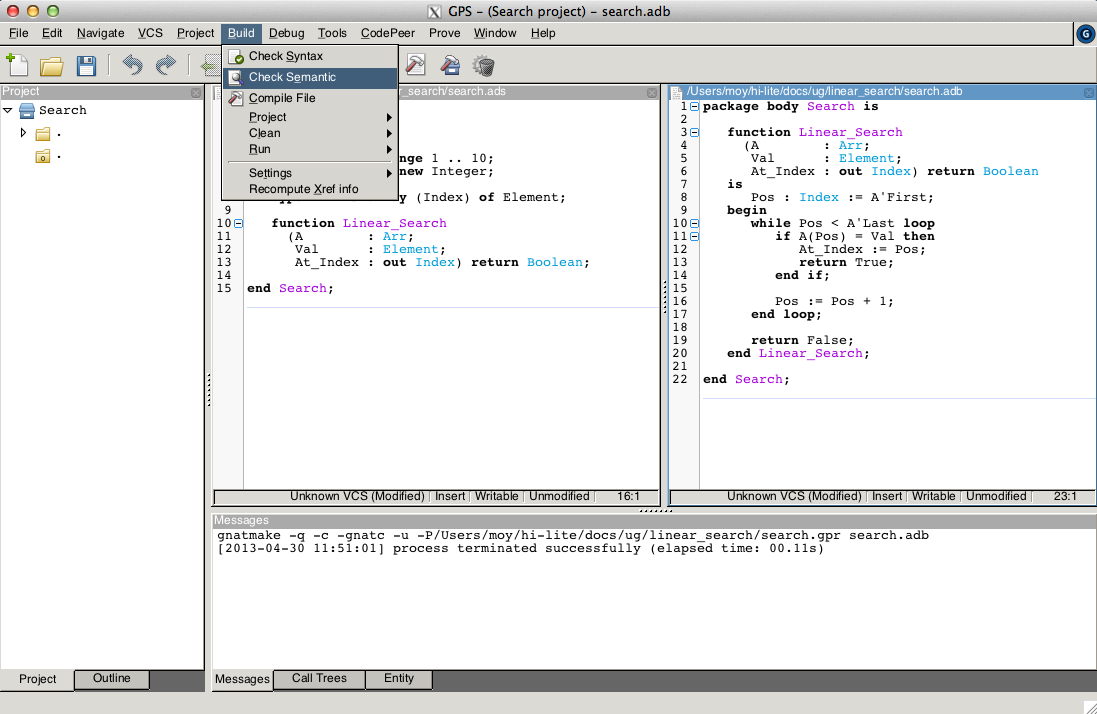Close the Project panel
Image resolution: width=1097 pixels, height=714 pixels.
coord(196,92)
